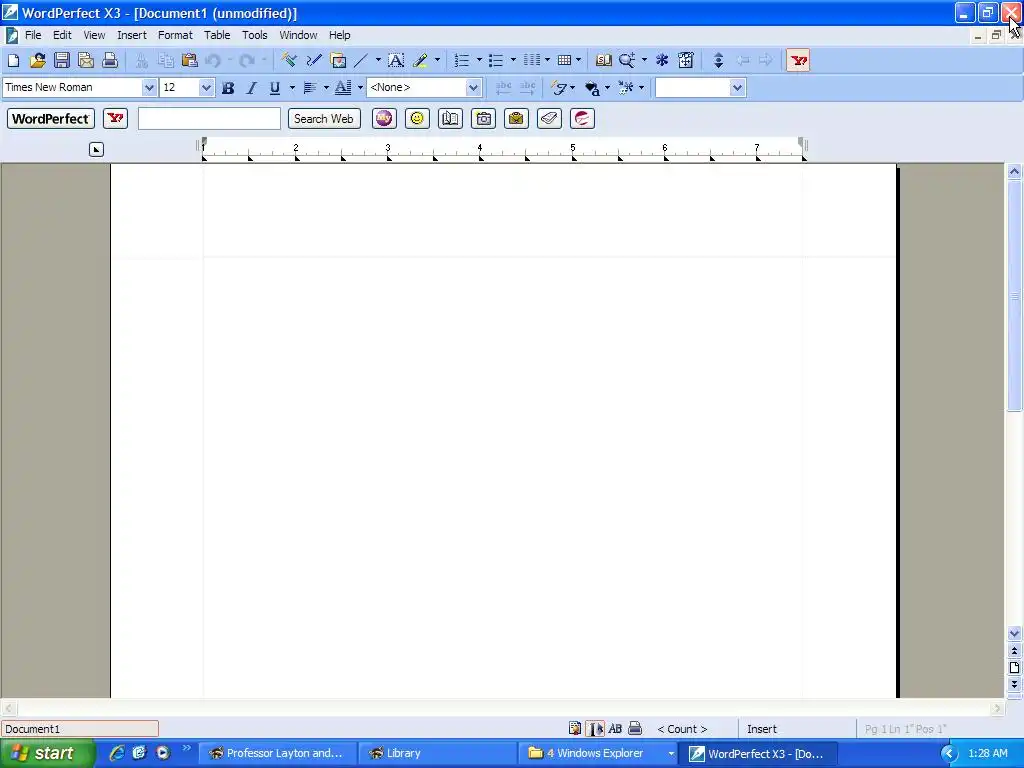Click the Bullets list icon
This screenshot has width=1024, height=768.
pos(496,61)
